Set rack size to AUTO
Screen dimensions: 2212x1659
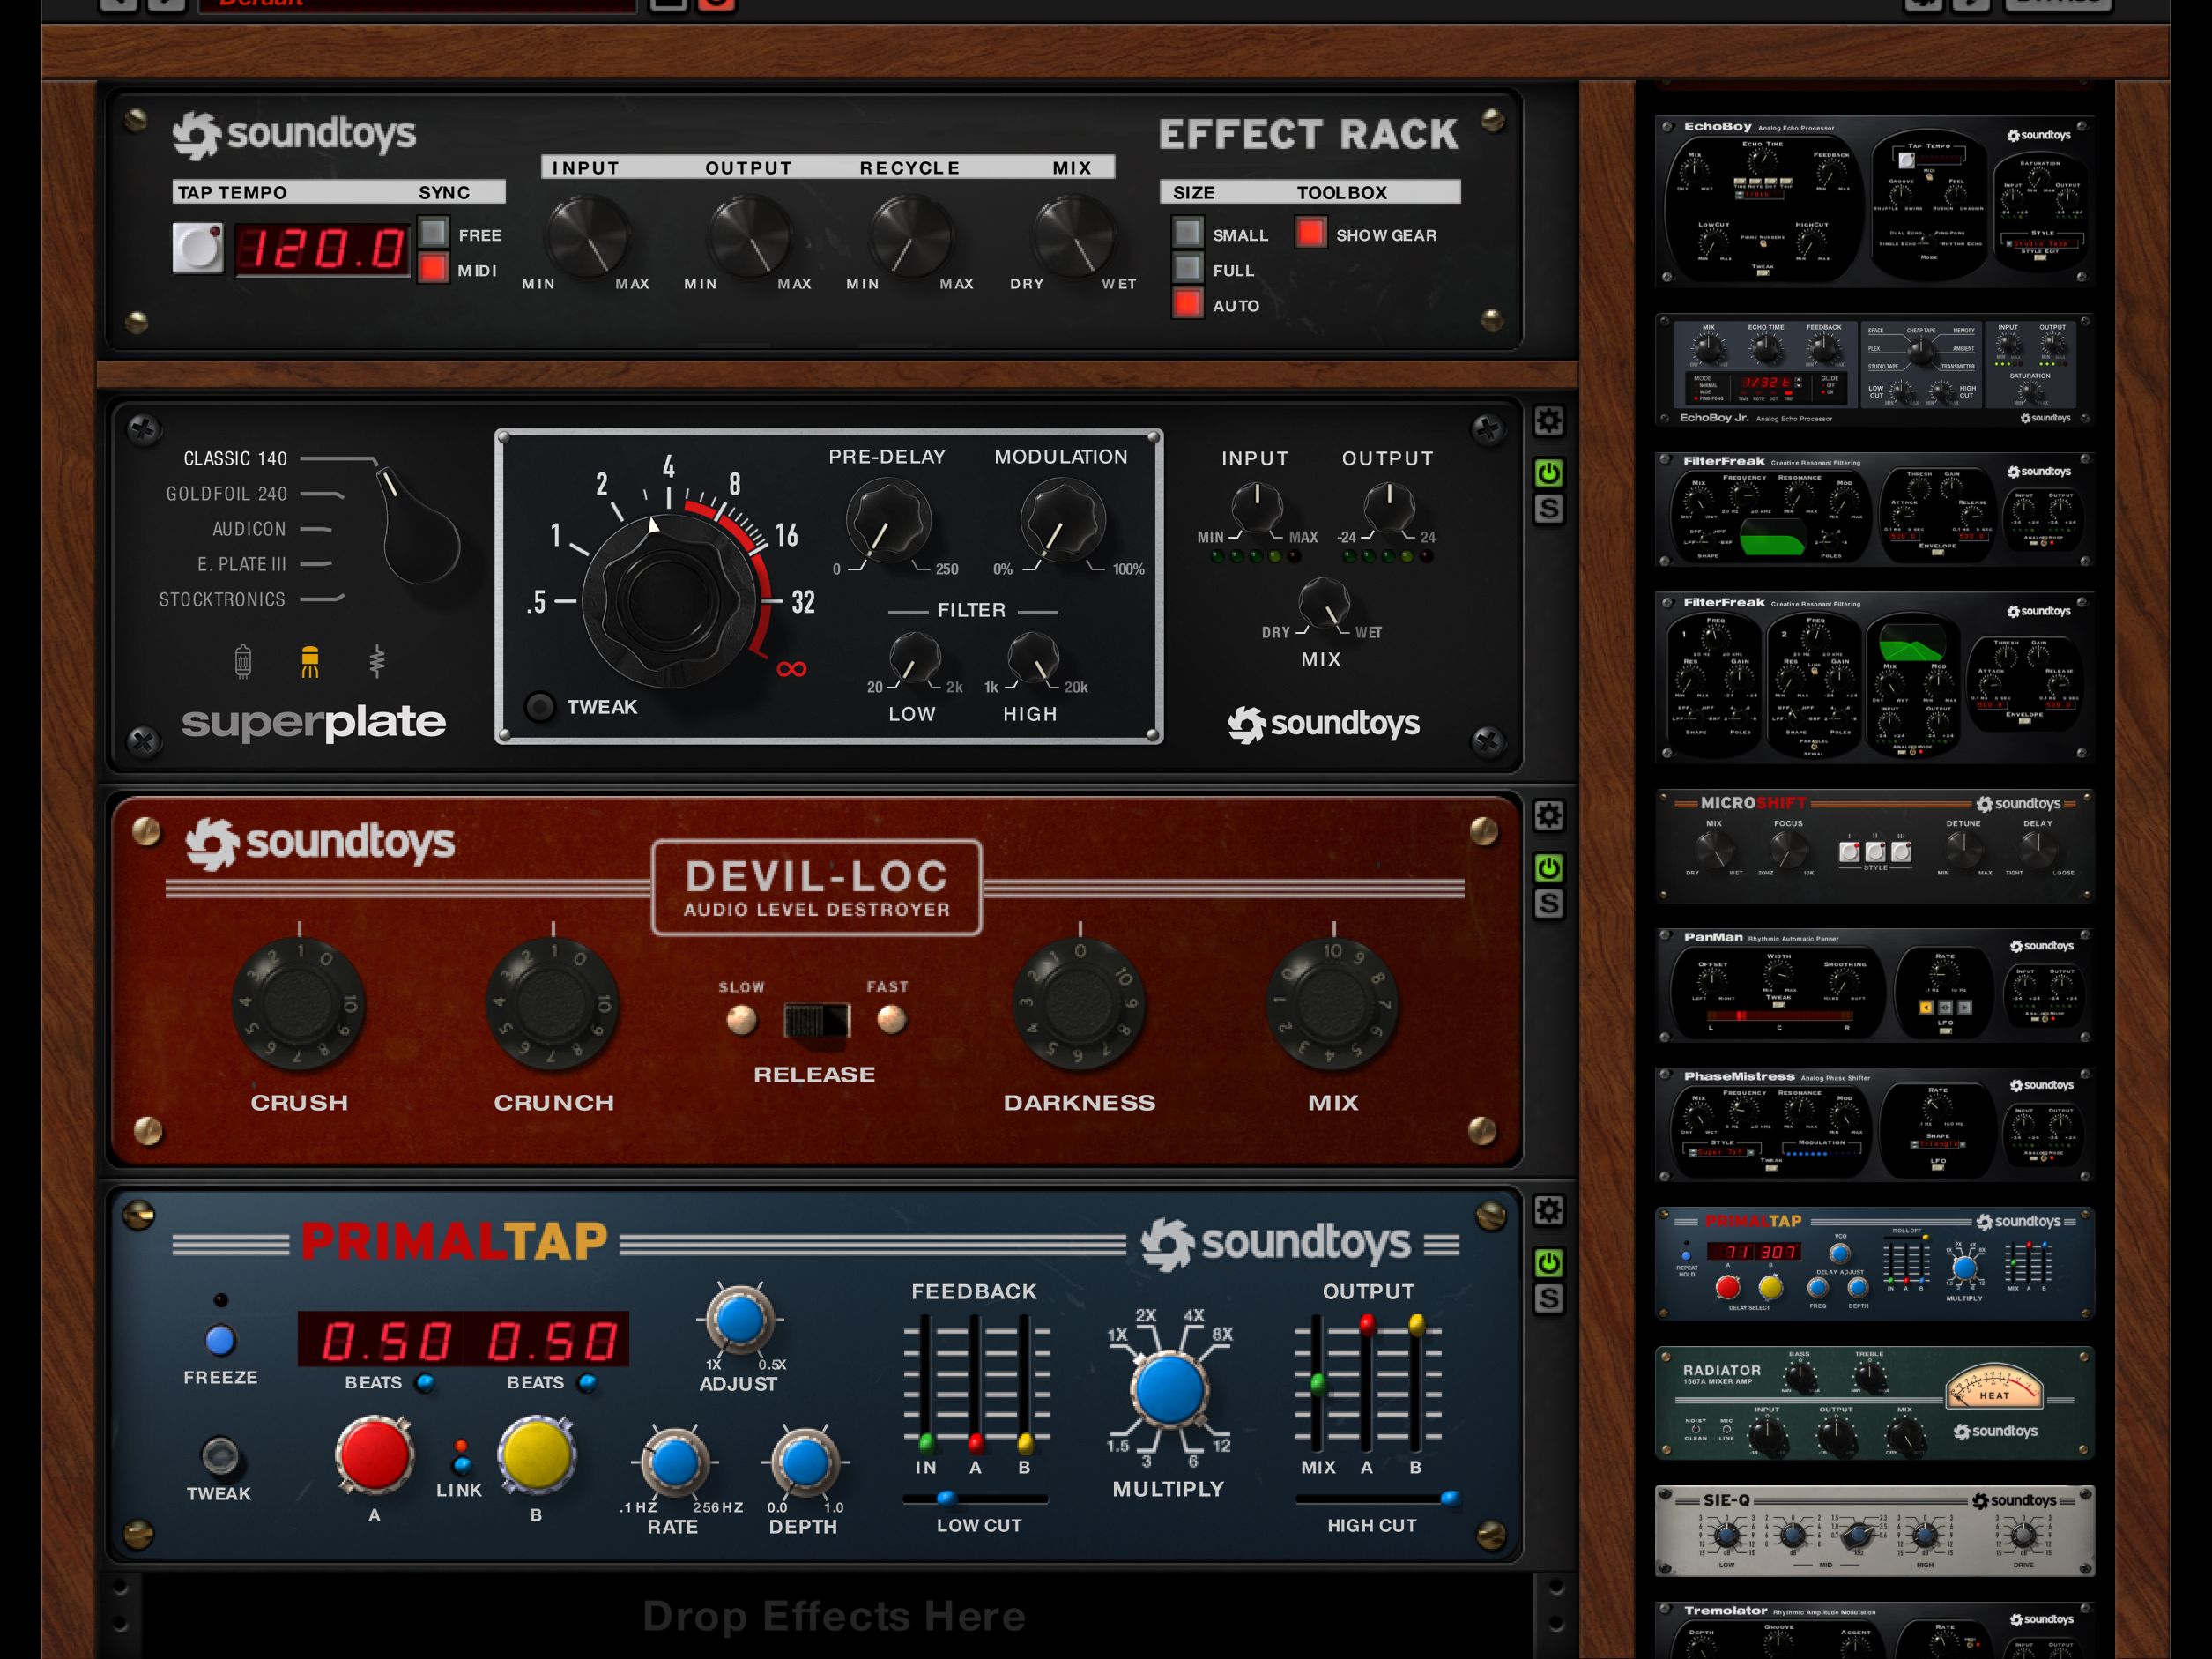click(x=1187, y=305)
